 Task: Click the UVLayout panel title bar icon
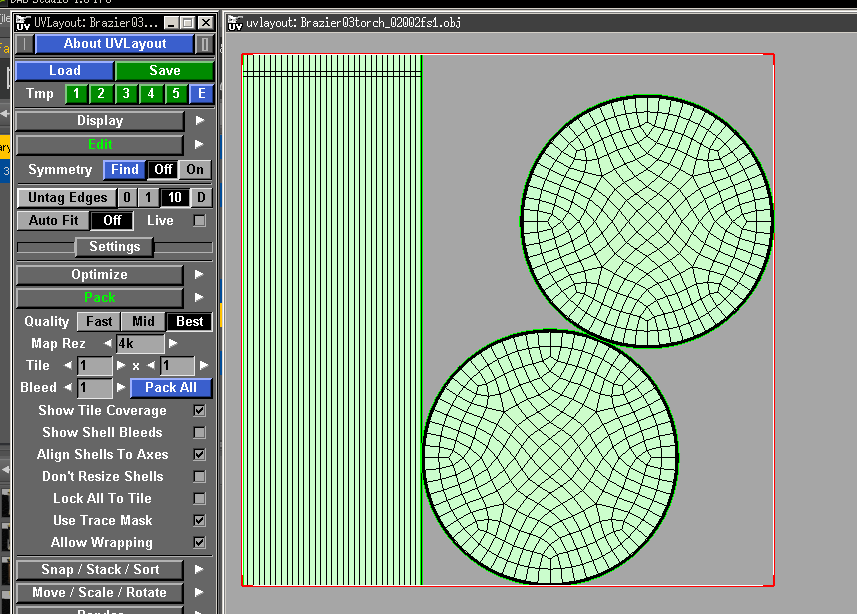pos(23,23)
